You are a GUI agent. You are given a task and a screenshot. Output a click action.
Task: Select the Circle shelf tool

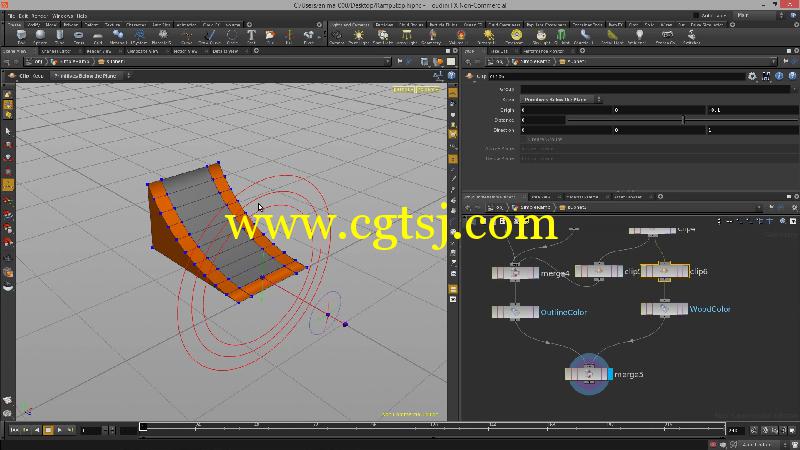pyautogui.click(x=232, y=36)
